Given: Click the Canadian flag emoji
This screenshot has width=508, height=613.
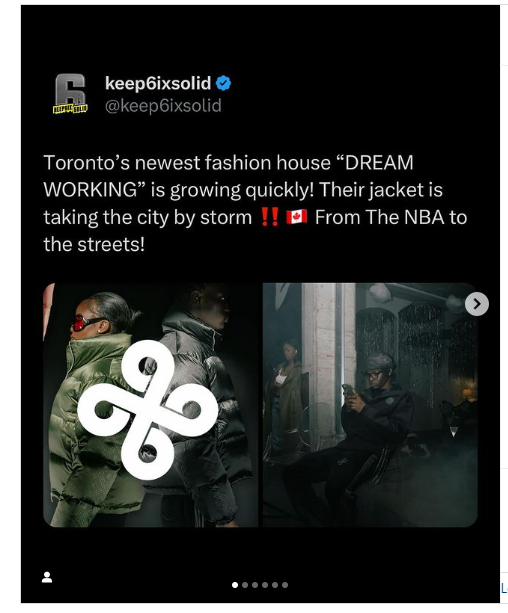Looking at the screenshot, I should click(296, 217).
